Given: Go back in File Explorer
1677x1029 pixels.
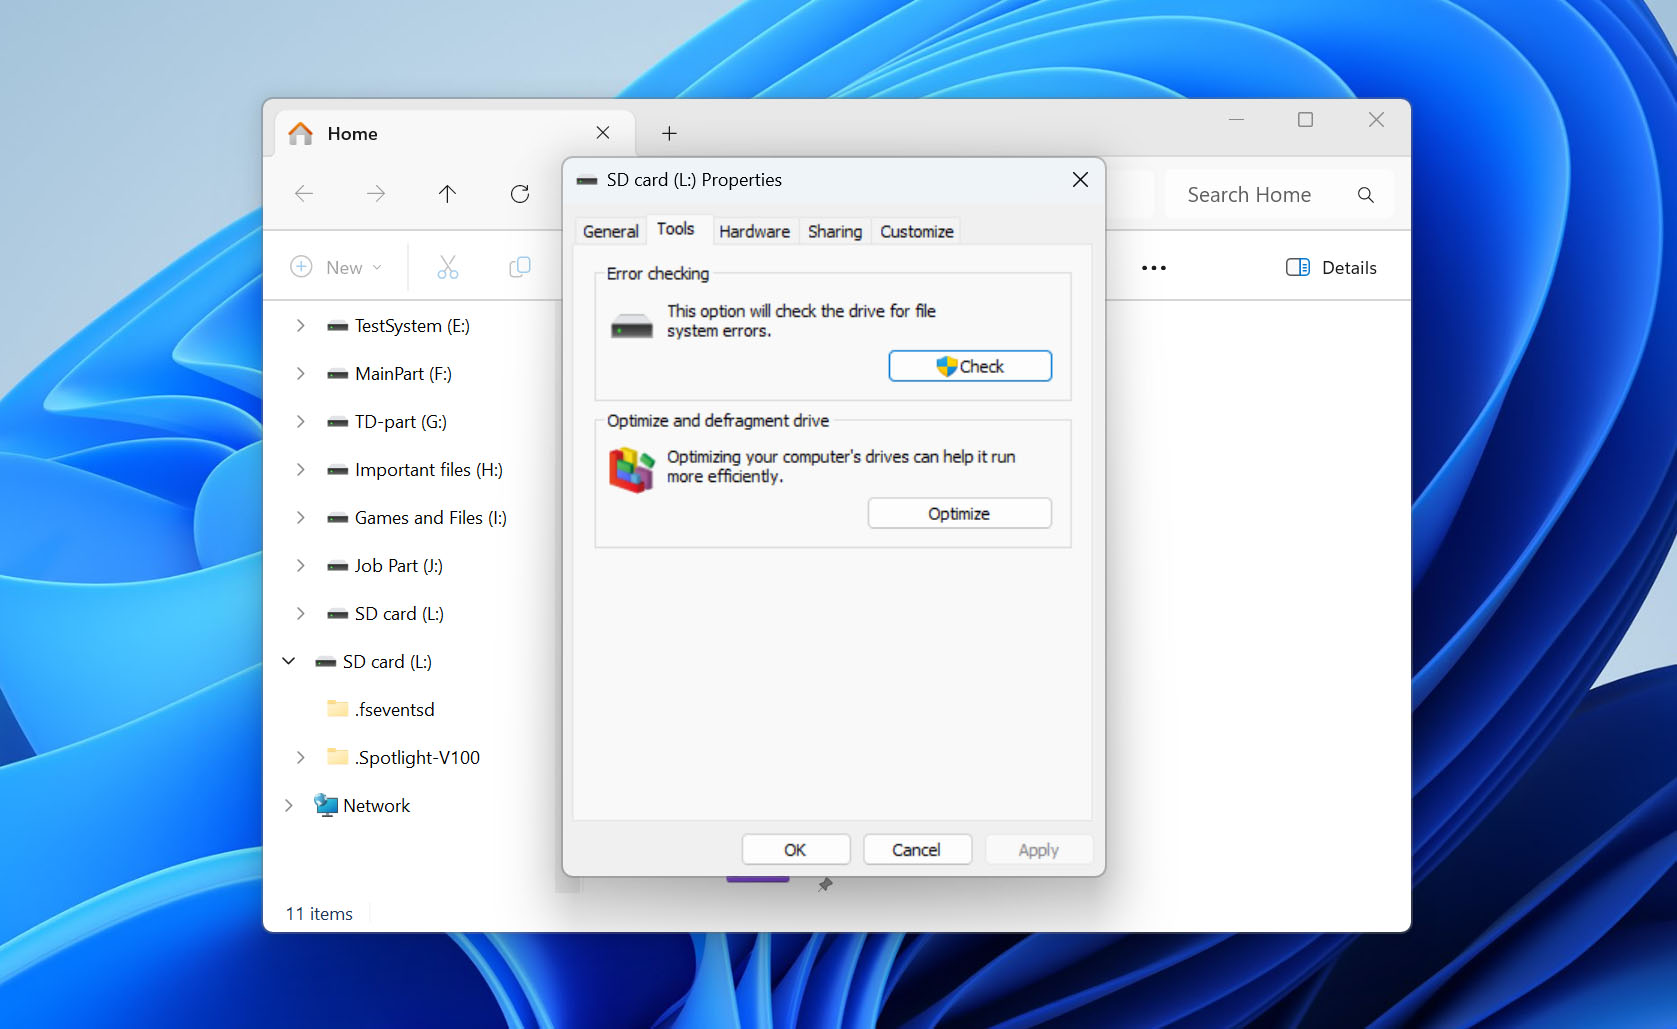Looking at the screenshot, I should tap(304, 194).
